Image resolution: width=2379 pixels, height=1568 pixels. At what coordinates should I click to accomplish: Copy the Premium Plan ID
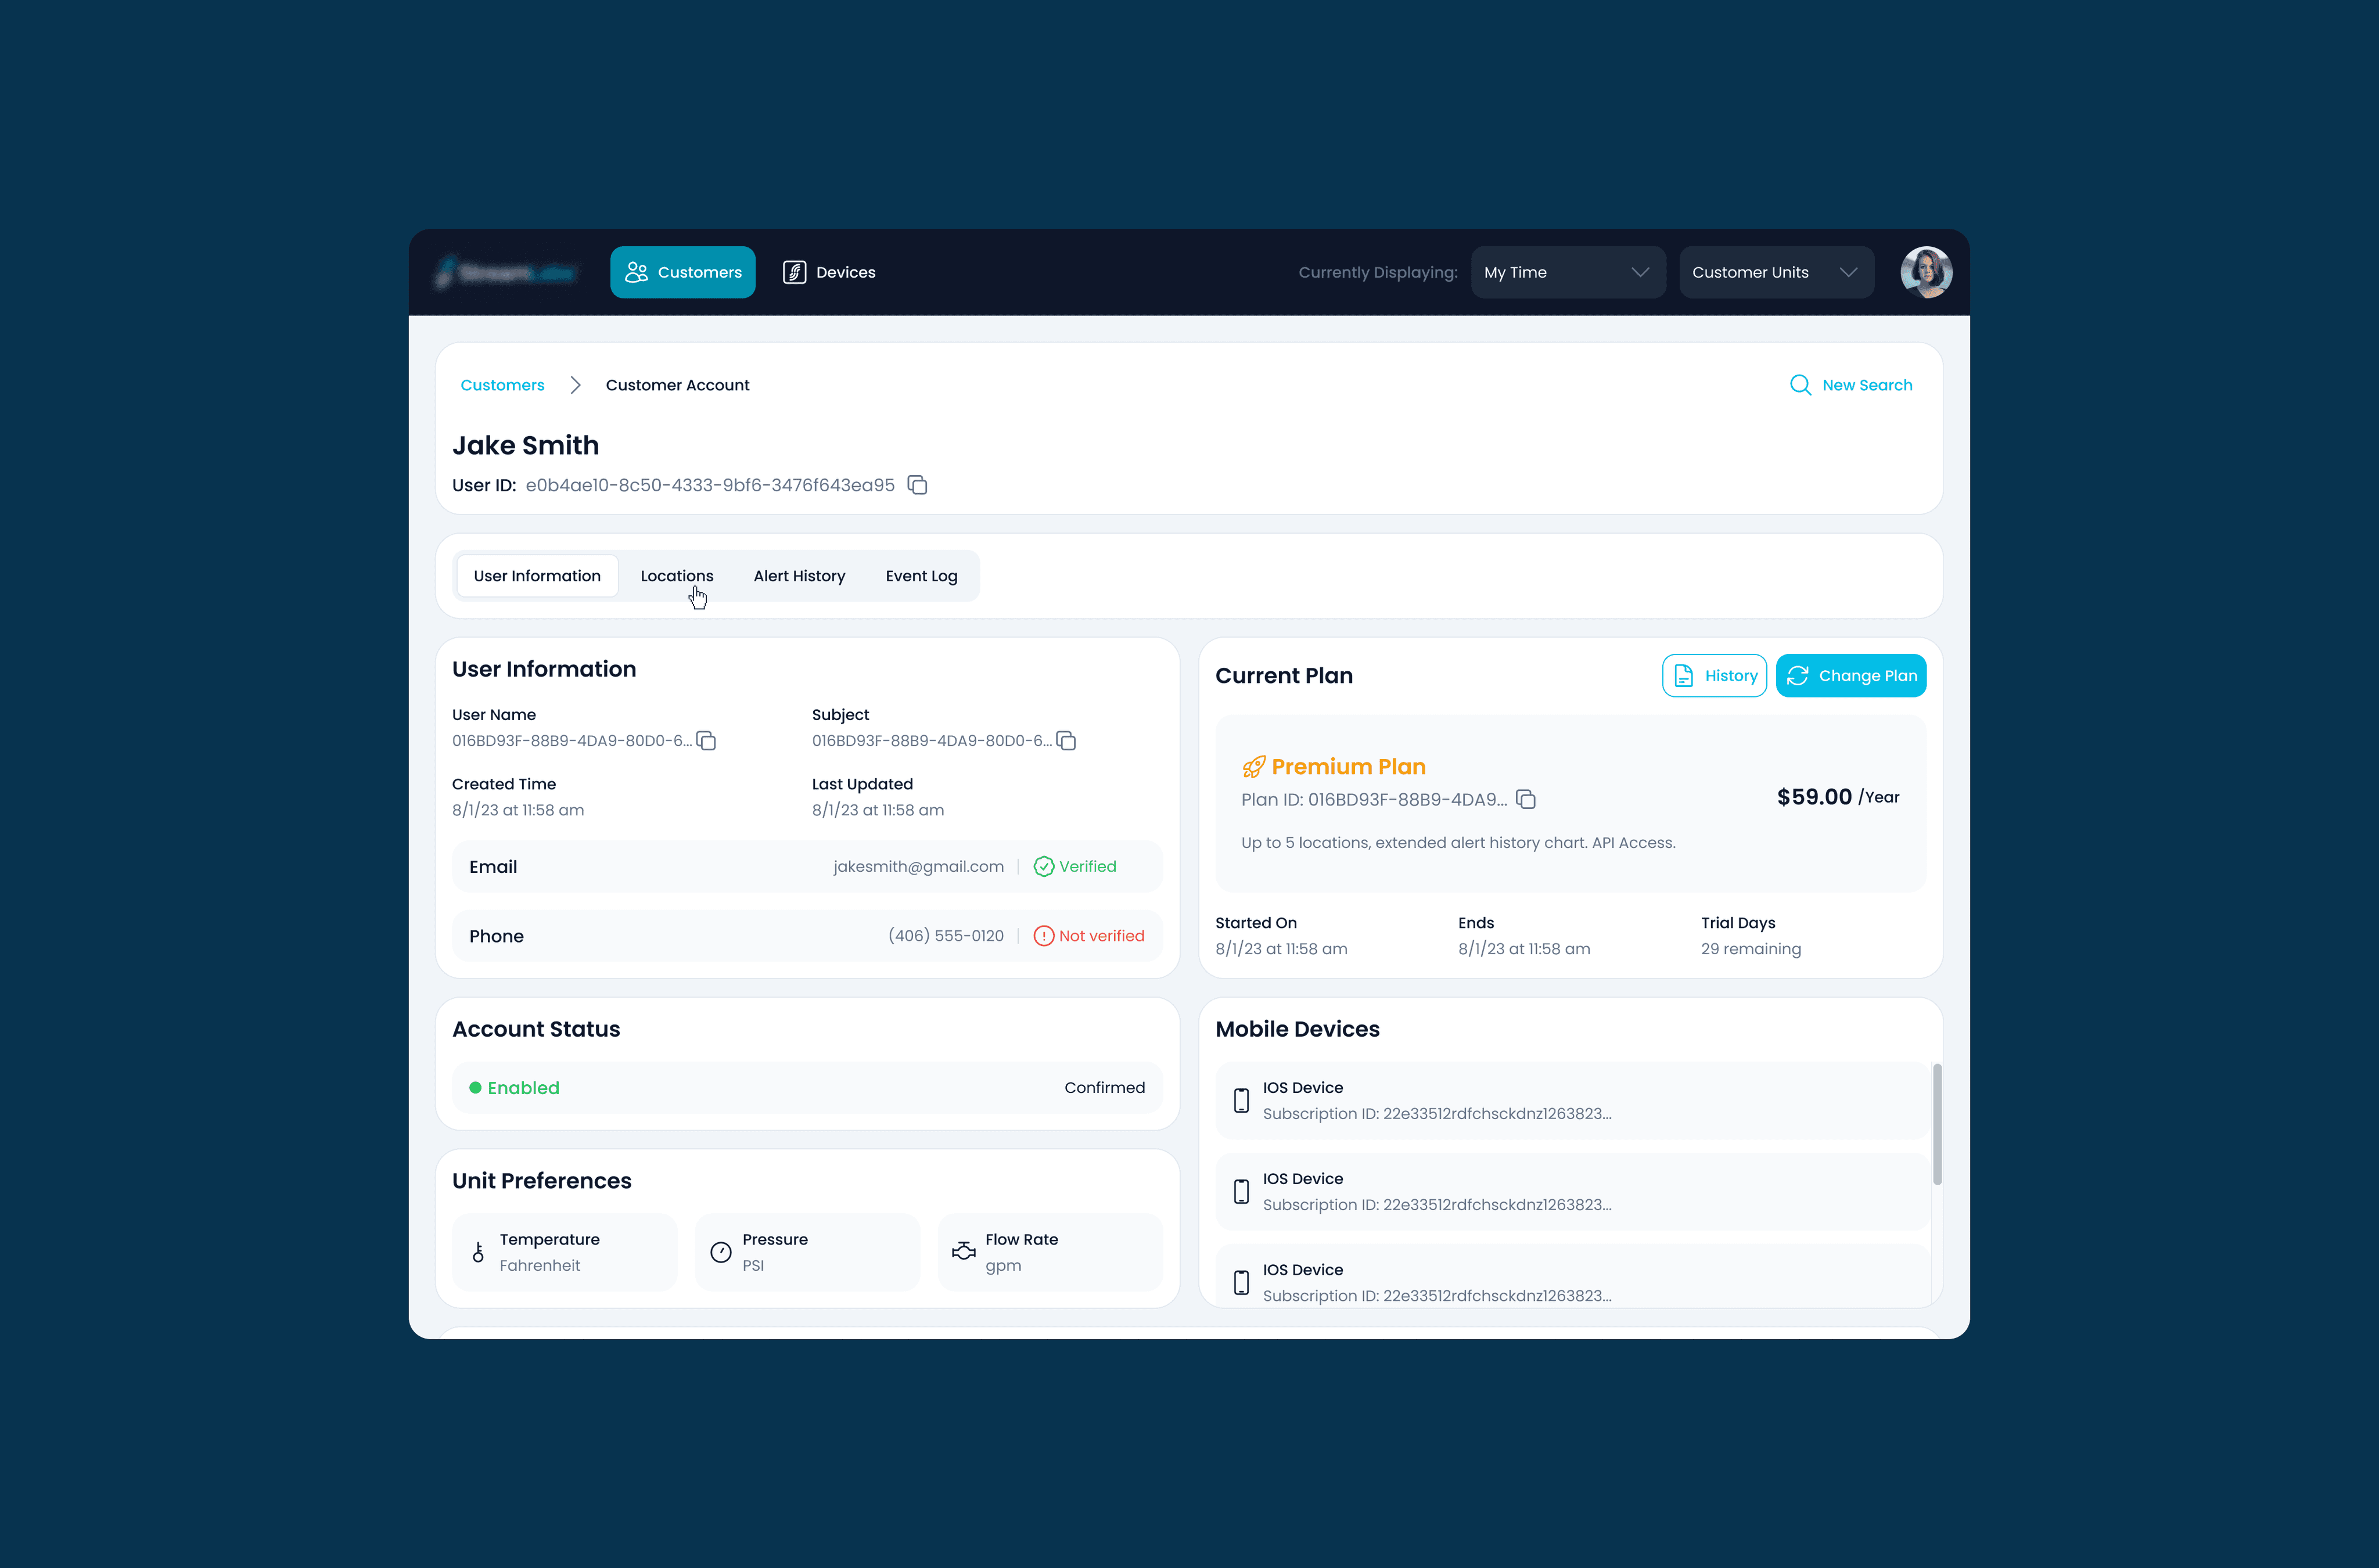click(x=1525, y=799)
